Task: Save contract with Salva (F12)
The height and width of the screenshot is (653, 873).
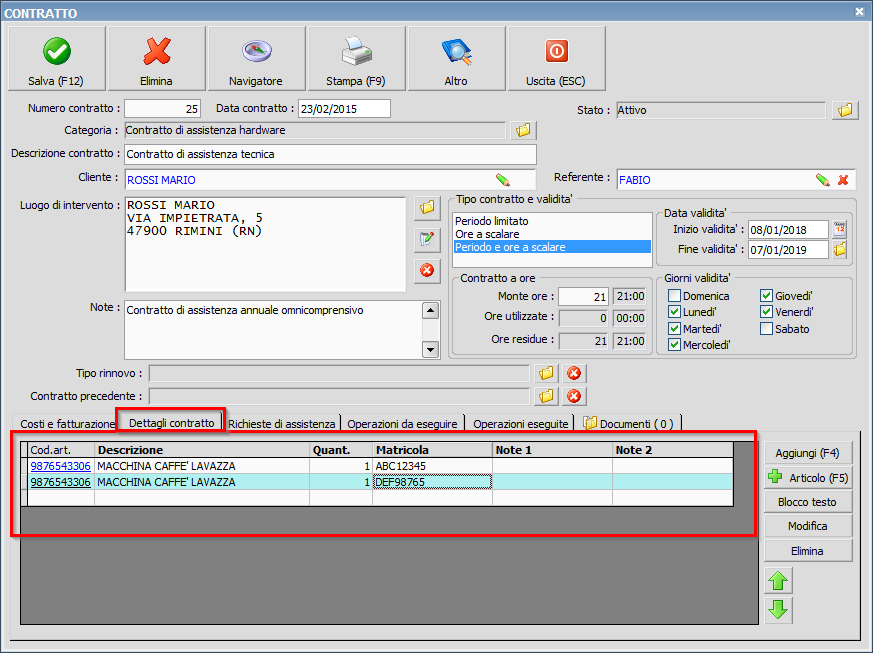Action: click(57, 58)
